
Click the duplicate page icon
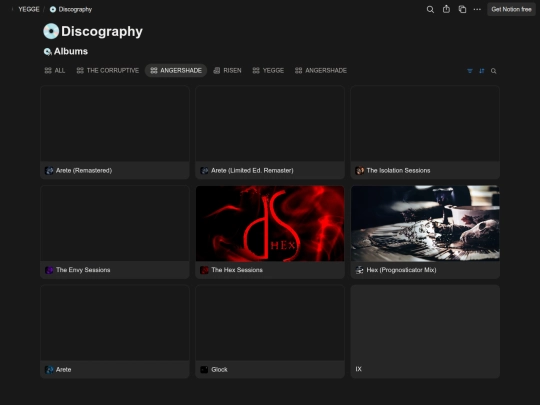pos(462,9)
